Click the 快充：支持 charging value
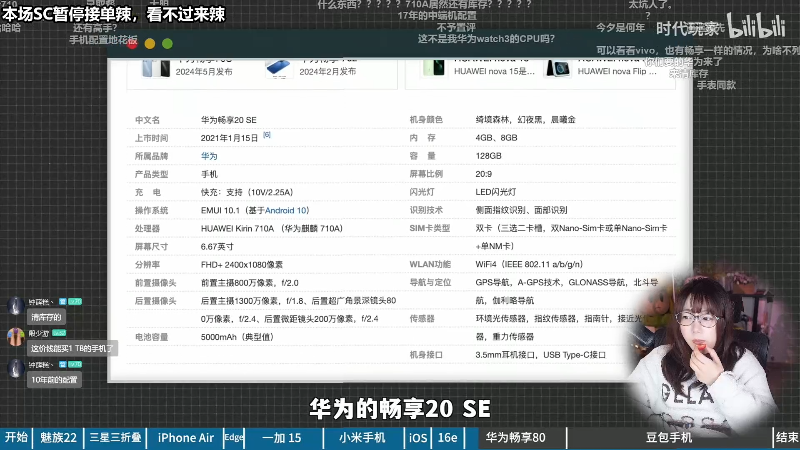The height and width of the screenshot is (450, 800). pyautogui.click(x=247, y=192)
